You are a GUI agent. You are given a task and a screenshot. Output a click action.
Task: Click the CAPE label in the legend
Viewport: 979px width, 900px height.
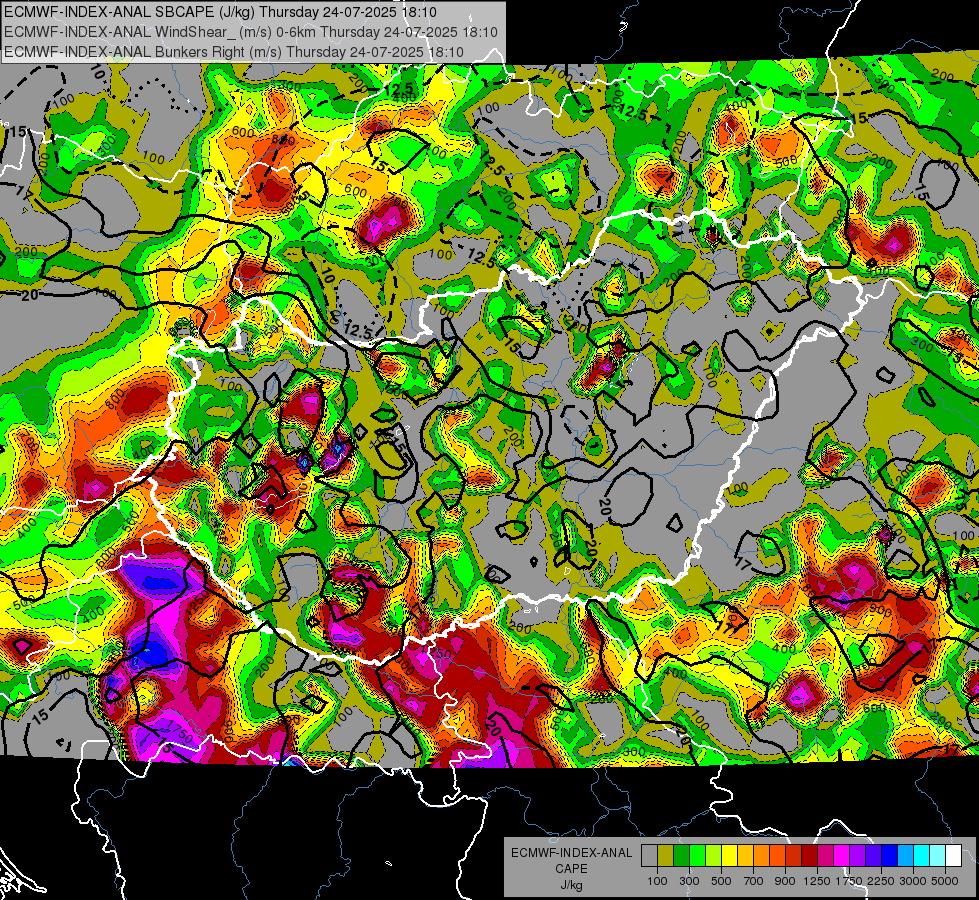pyautogui.click(x=571, y=869)
